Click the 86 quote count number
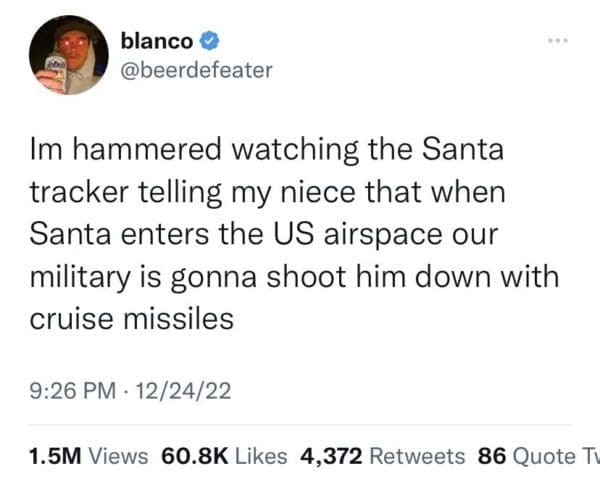 (x=491, y=456)
